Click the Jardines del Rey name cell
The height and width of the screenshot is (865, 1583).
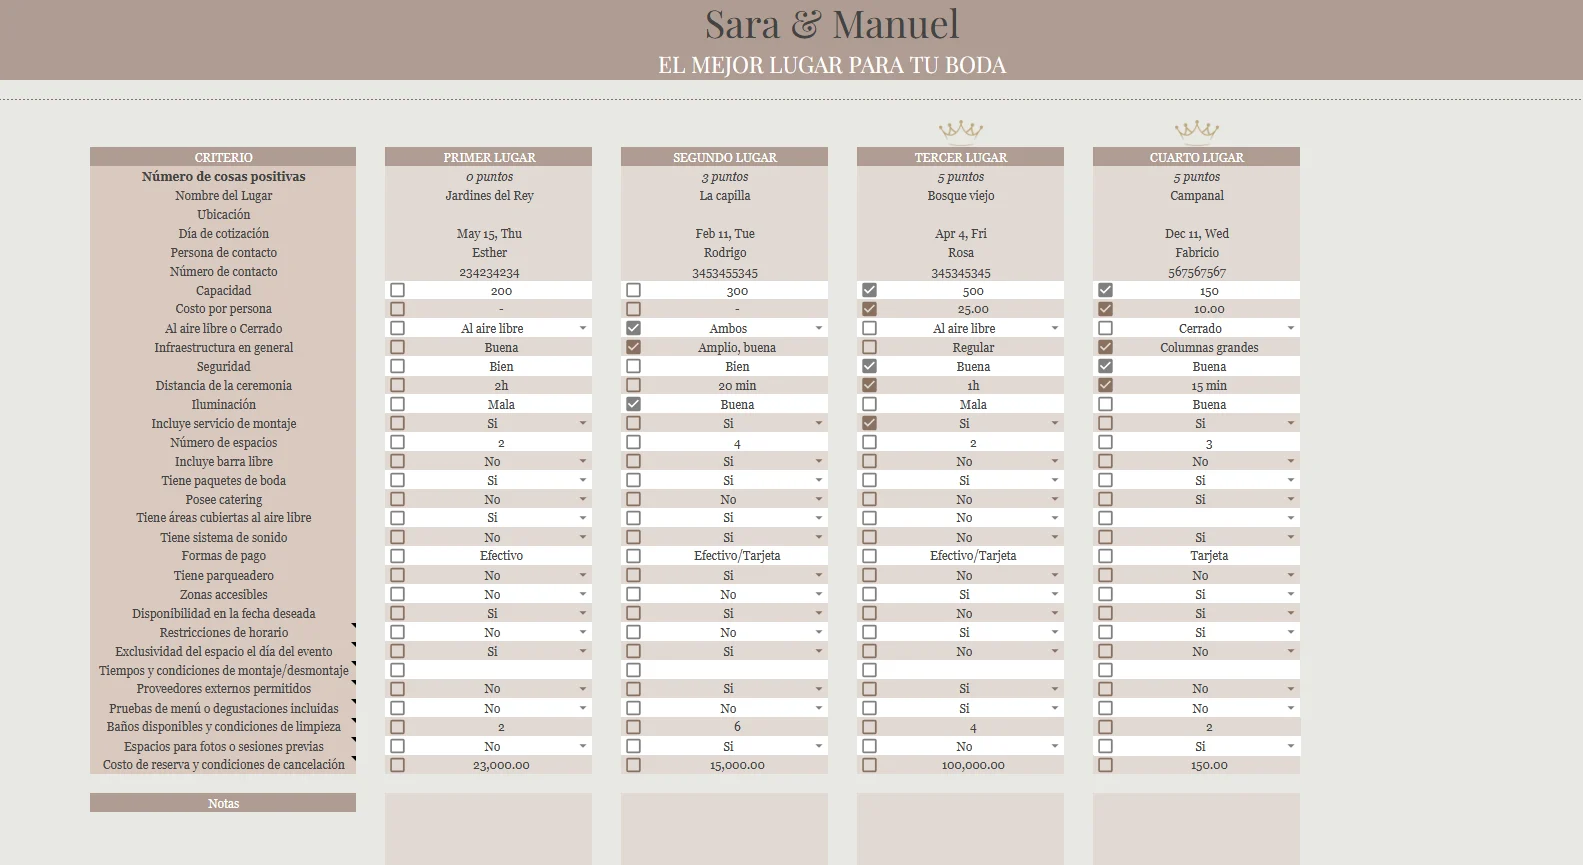coord(489,196)
